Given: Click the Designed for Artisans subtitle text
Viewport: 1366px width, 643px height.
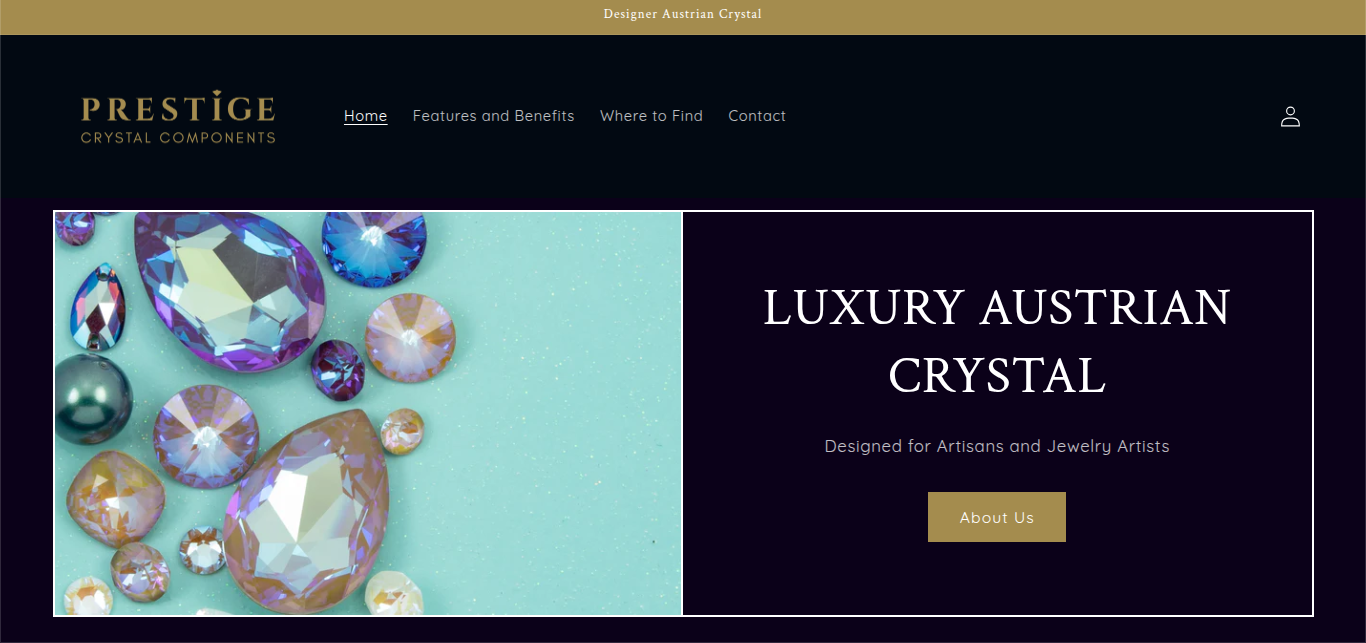Looking at the screenshot, I should [997, 446].
